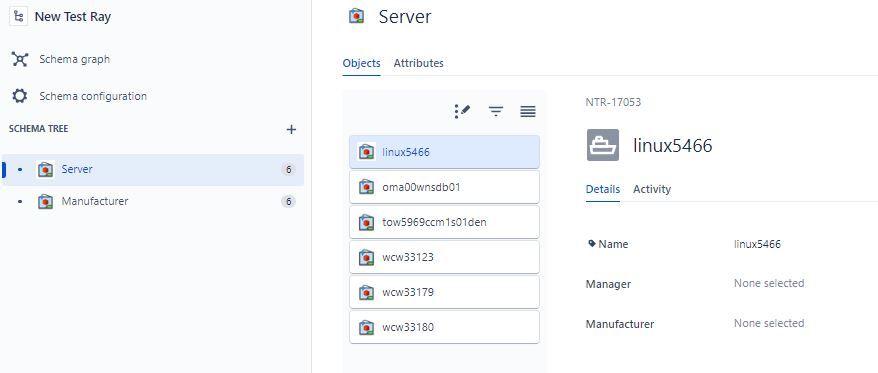
Task: Click the Manufacturer None selected value
Action: click(x=769, y=323)
